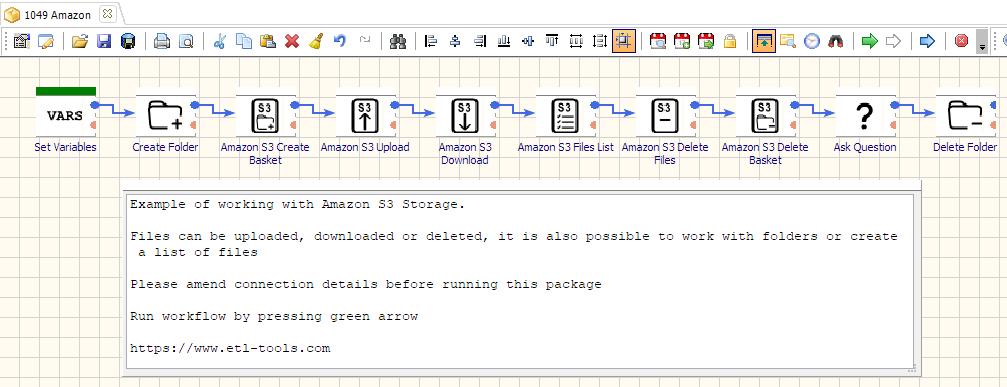Open folder with magnifier browse icon
The width and height of the screenshot is (1007, 387).
pos(787,42)
